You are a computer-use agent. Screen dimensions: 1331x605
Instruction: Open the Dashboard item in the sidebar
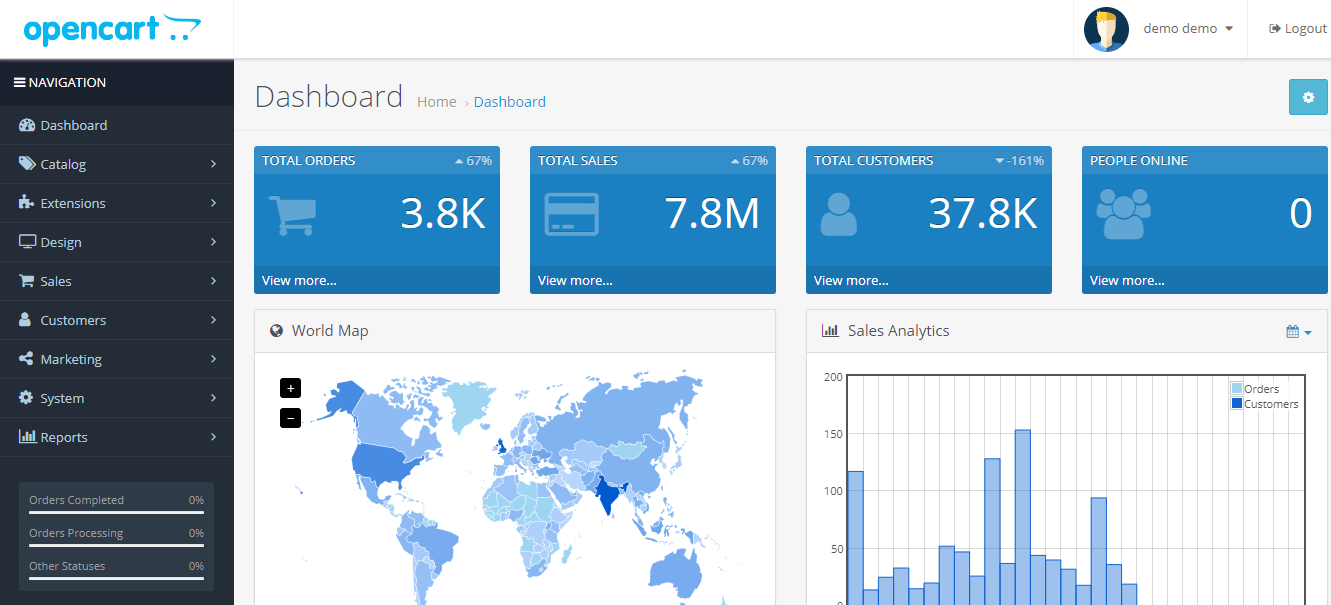tap(73, 125)
